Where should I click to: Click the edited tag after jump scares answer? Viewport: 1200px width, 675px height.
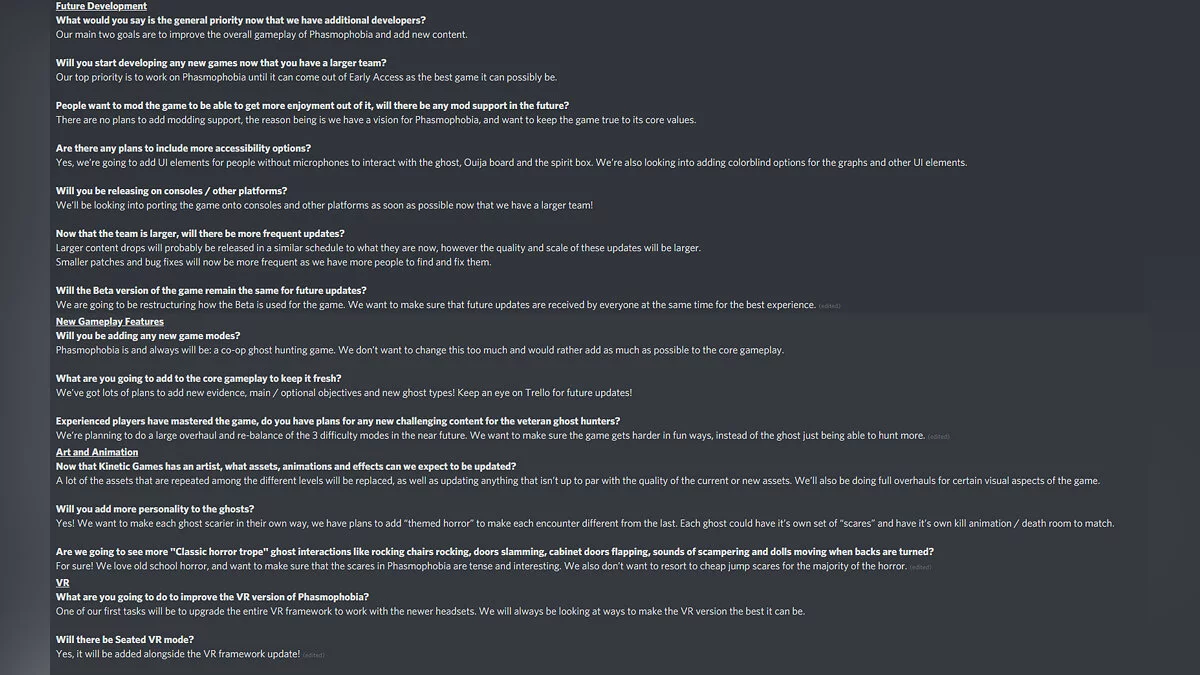coord(919,568)
